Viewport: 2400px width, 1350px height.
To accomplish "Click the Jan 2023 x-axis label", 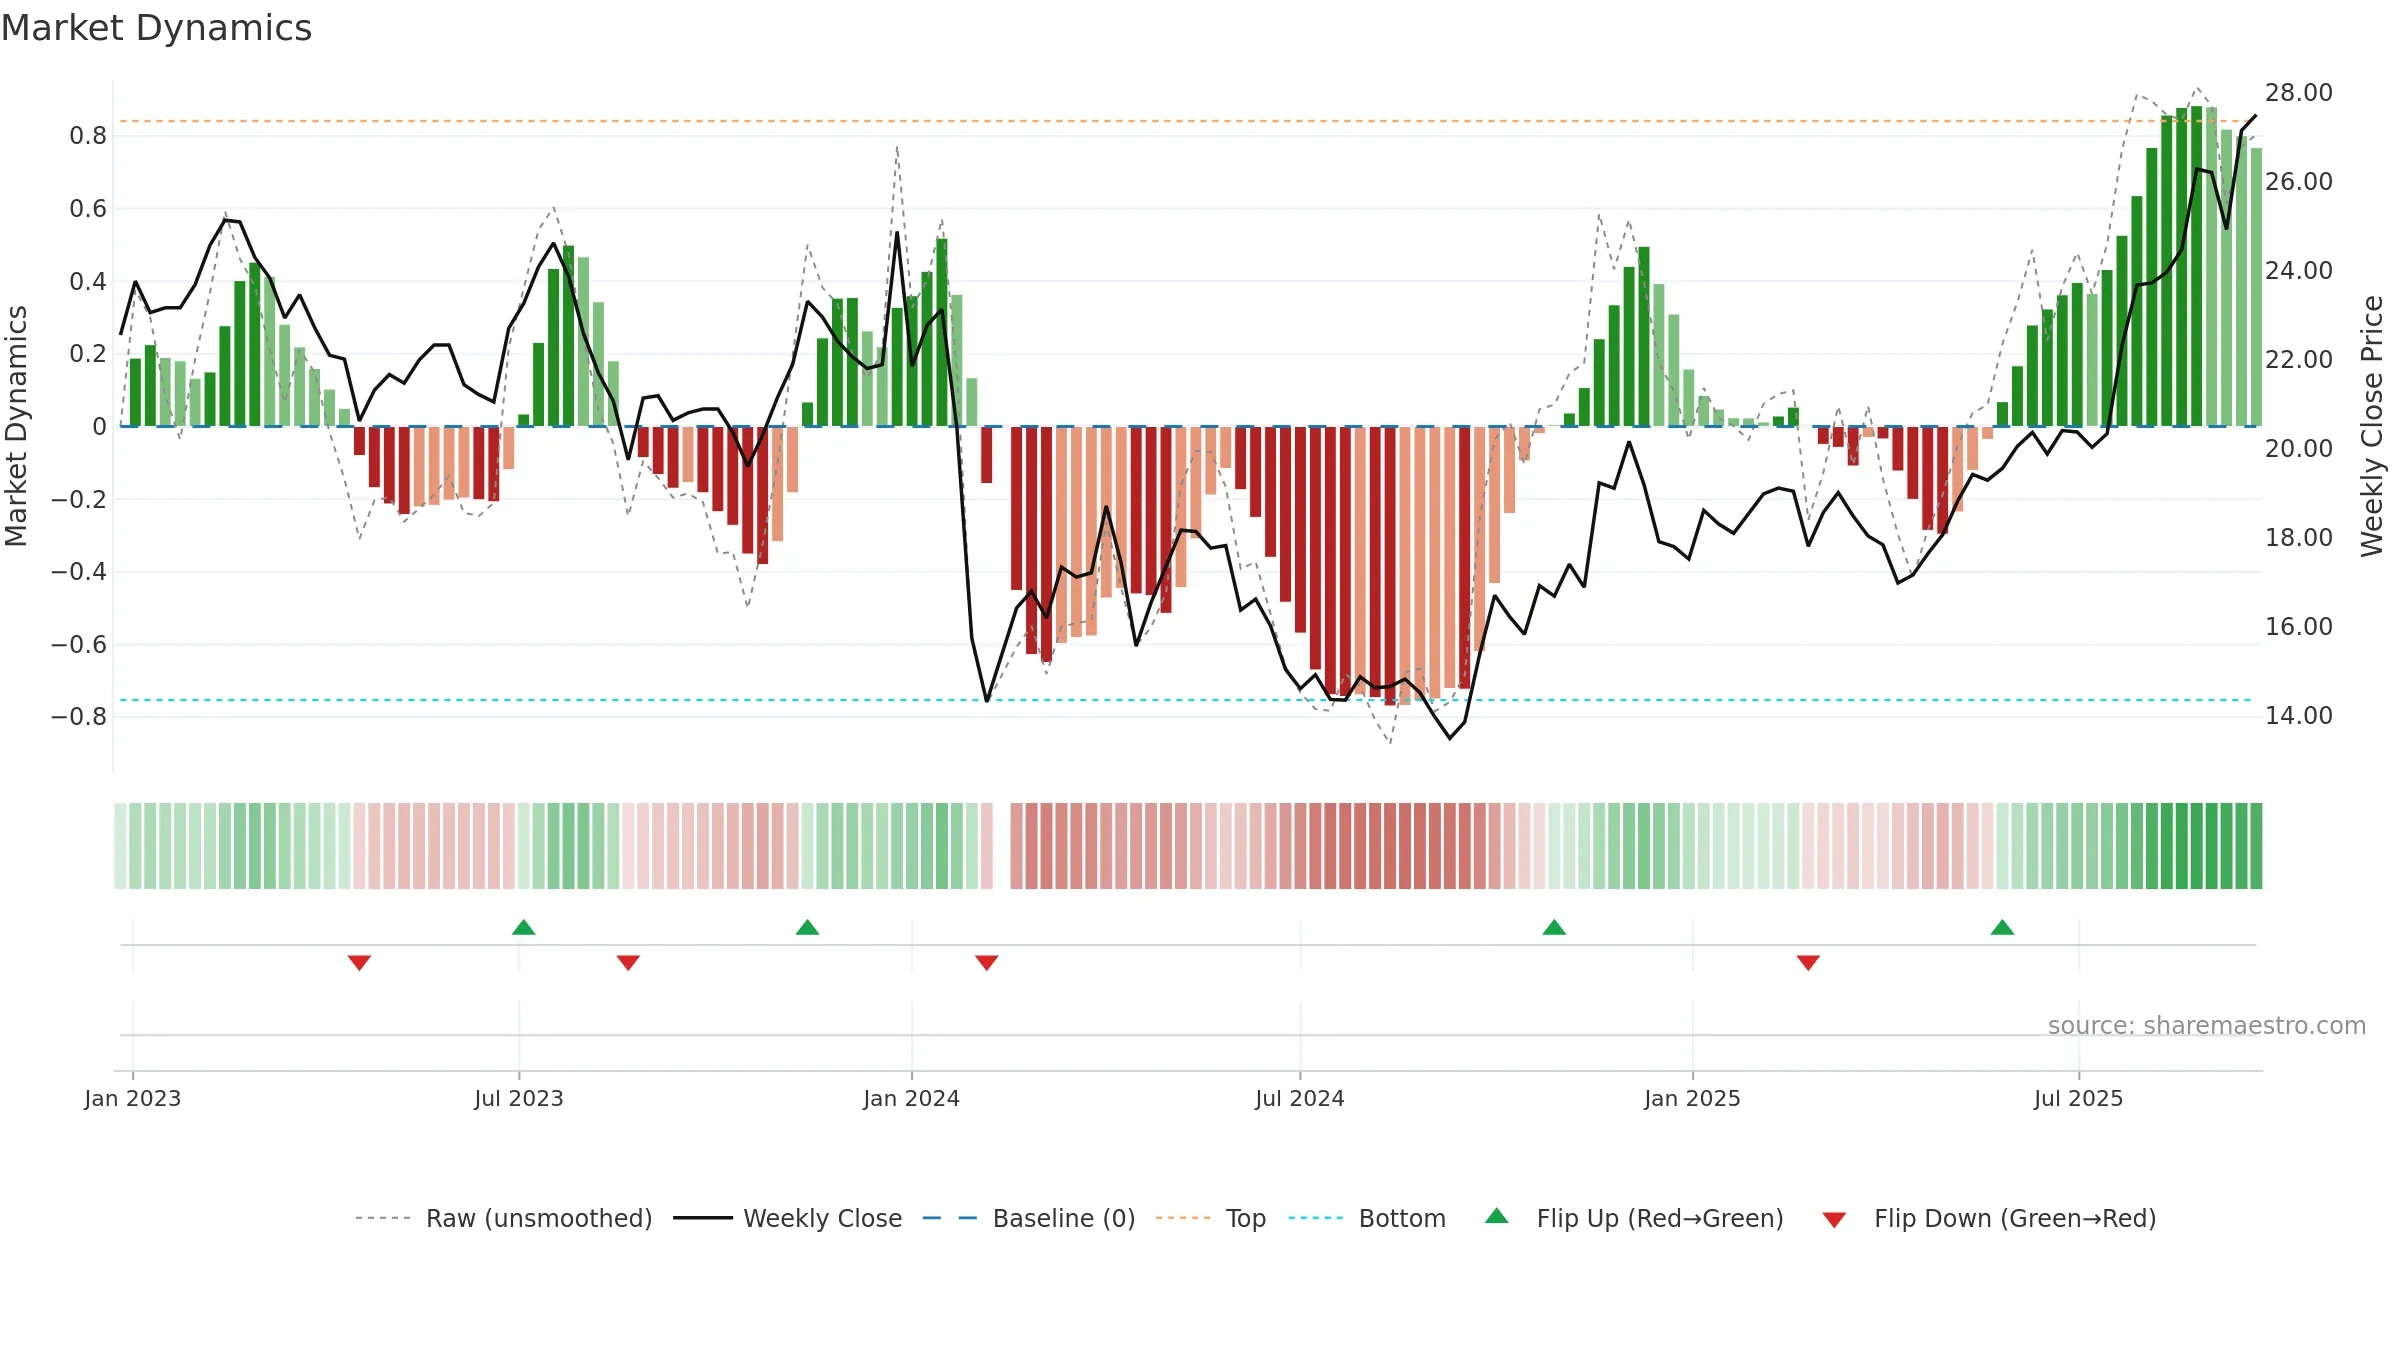I will [x=133, y=1098].
